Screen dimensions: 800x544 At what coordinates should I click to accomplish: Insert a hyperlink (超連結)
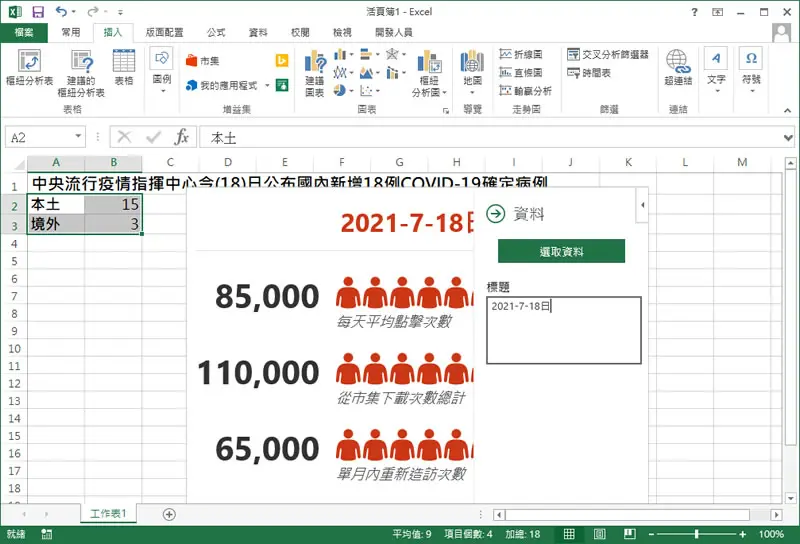click(678, 67)
